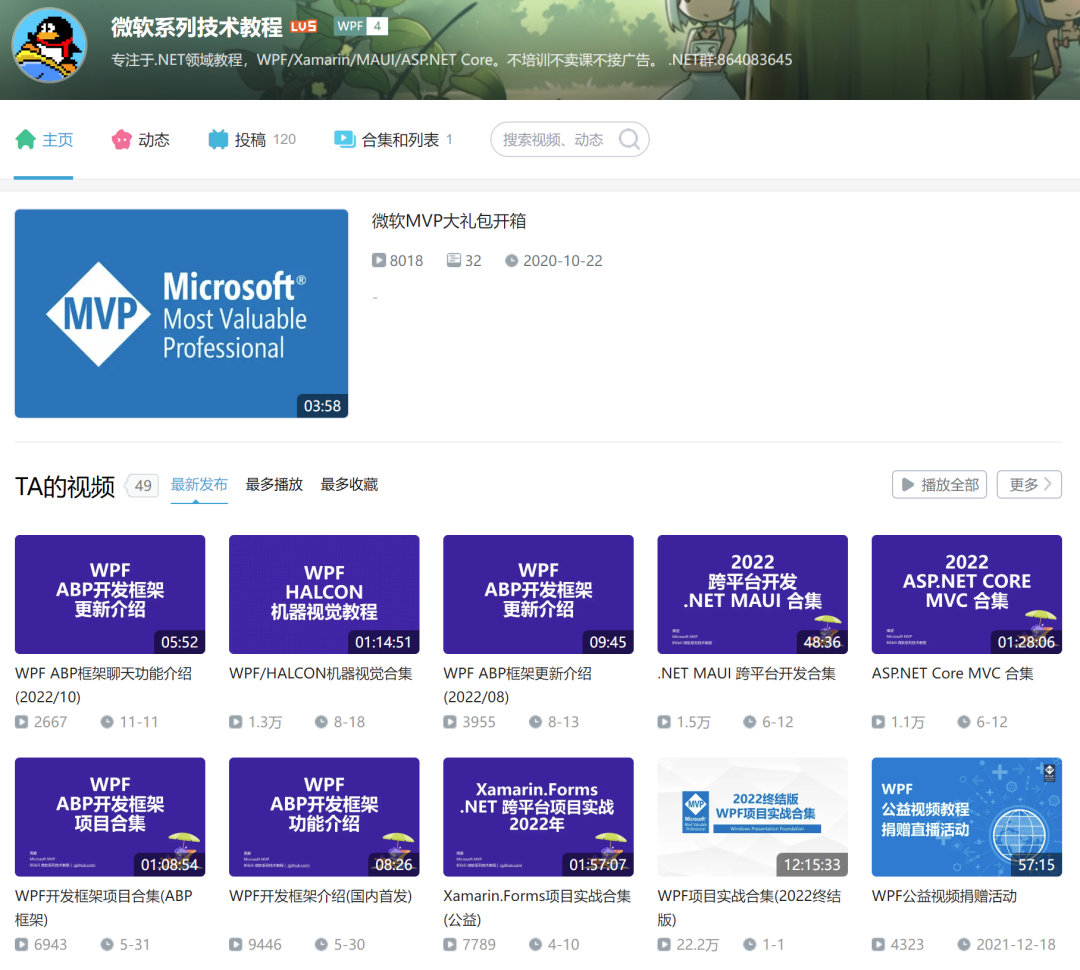Open the WPF ABP开发框架功能介绍 thumbnail
The width and height of the screenshot is (1080, 970).
[324, 817]
